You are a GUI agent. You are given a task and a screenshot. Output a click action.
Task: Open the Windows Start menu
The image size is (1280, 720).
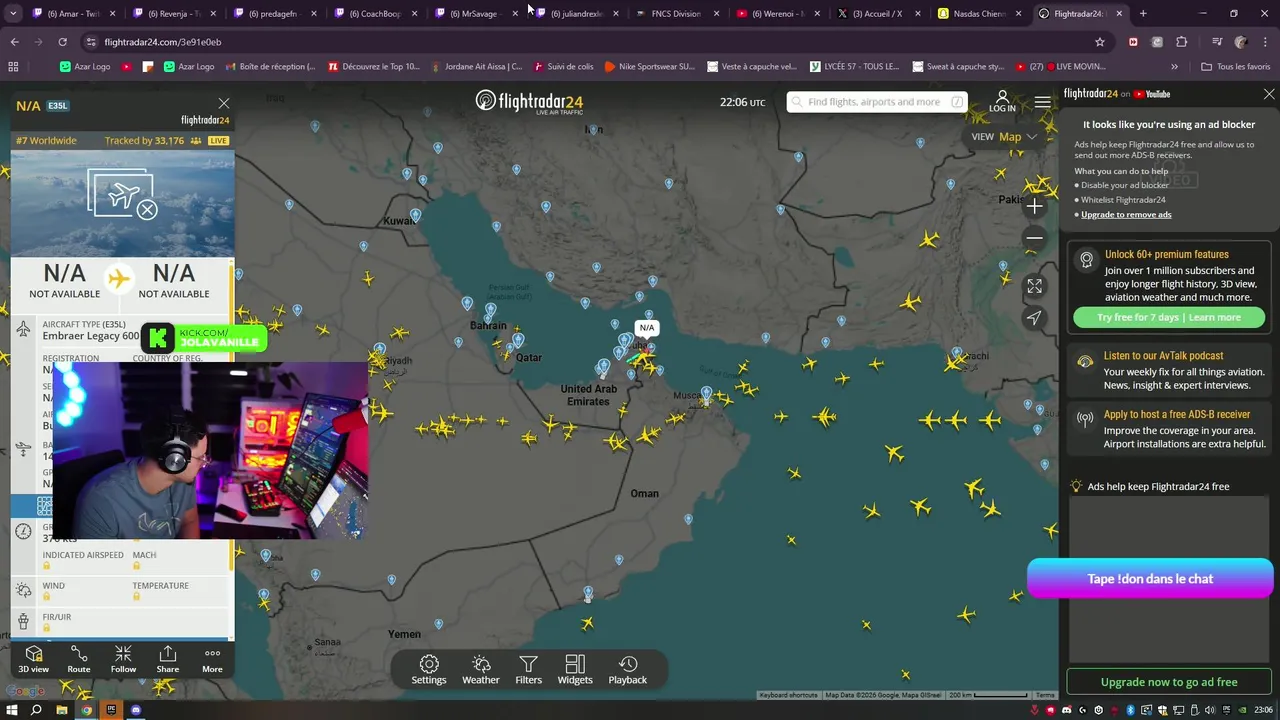[12, 710]
